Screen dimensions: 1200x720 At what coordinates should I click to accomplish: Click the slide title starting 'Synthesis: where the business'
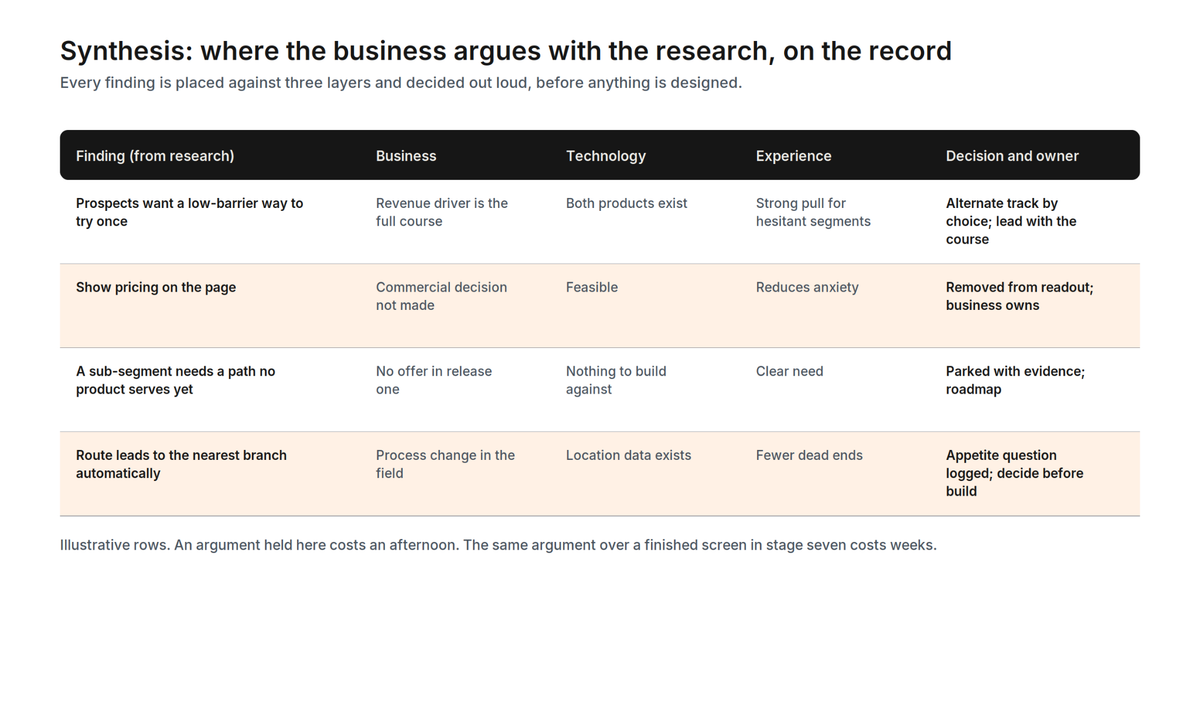coord(505,51)
